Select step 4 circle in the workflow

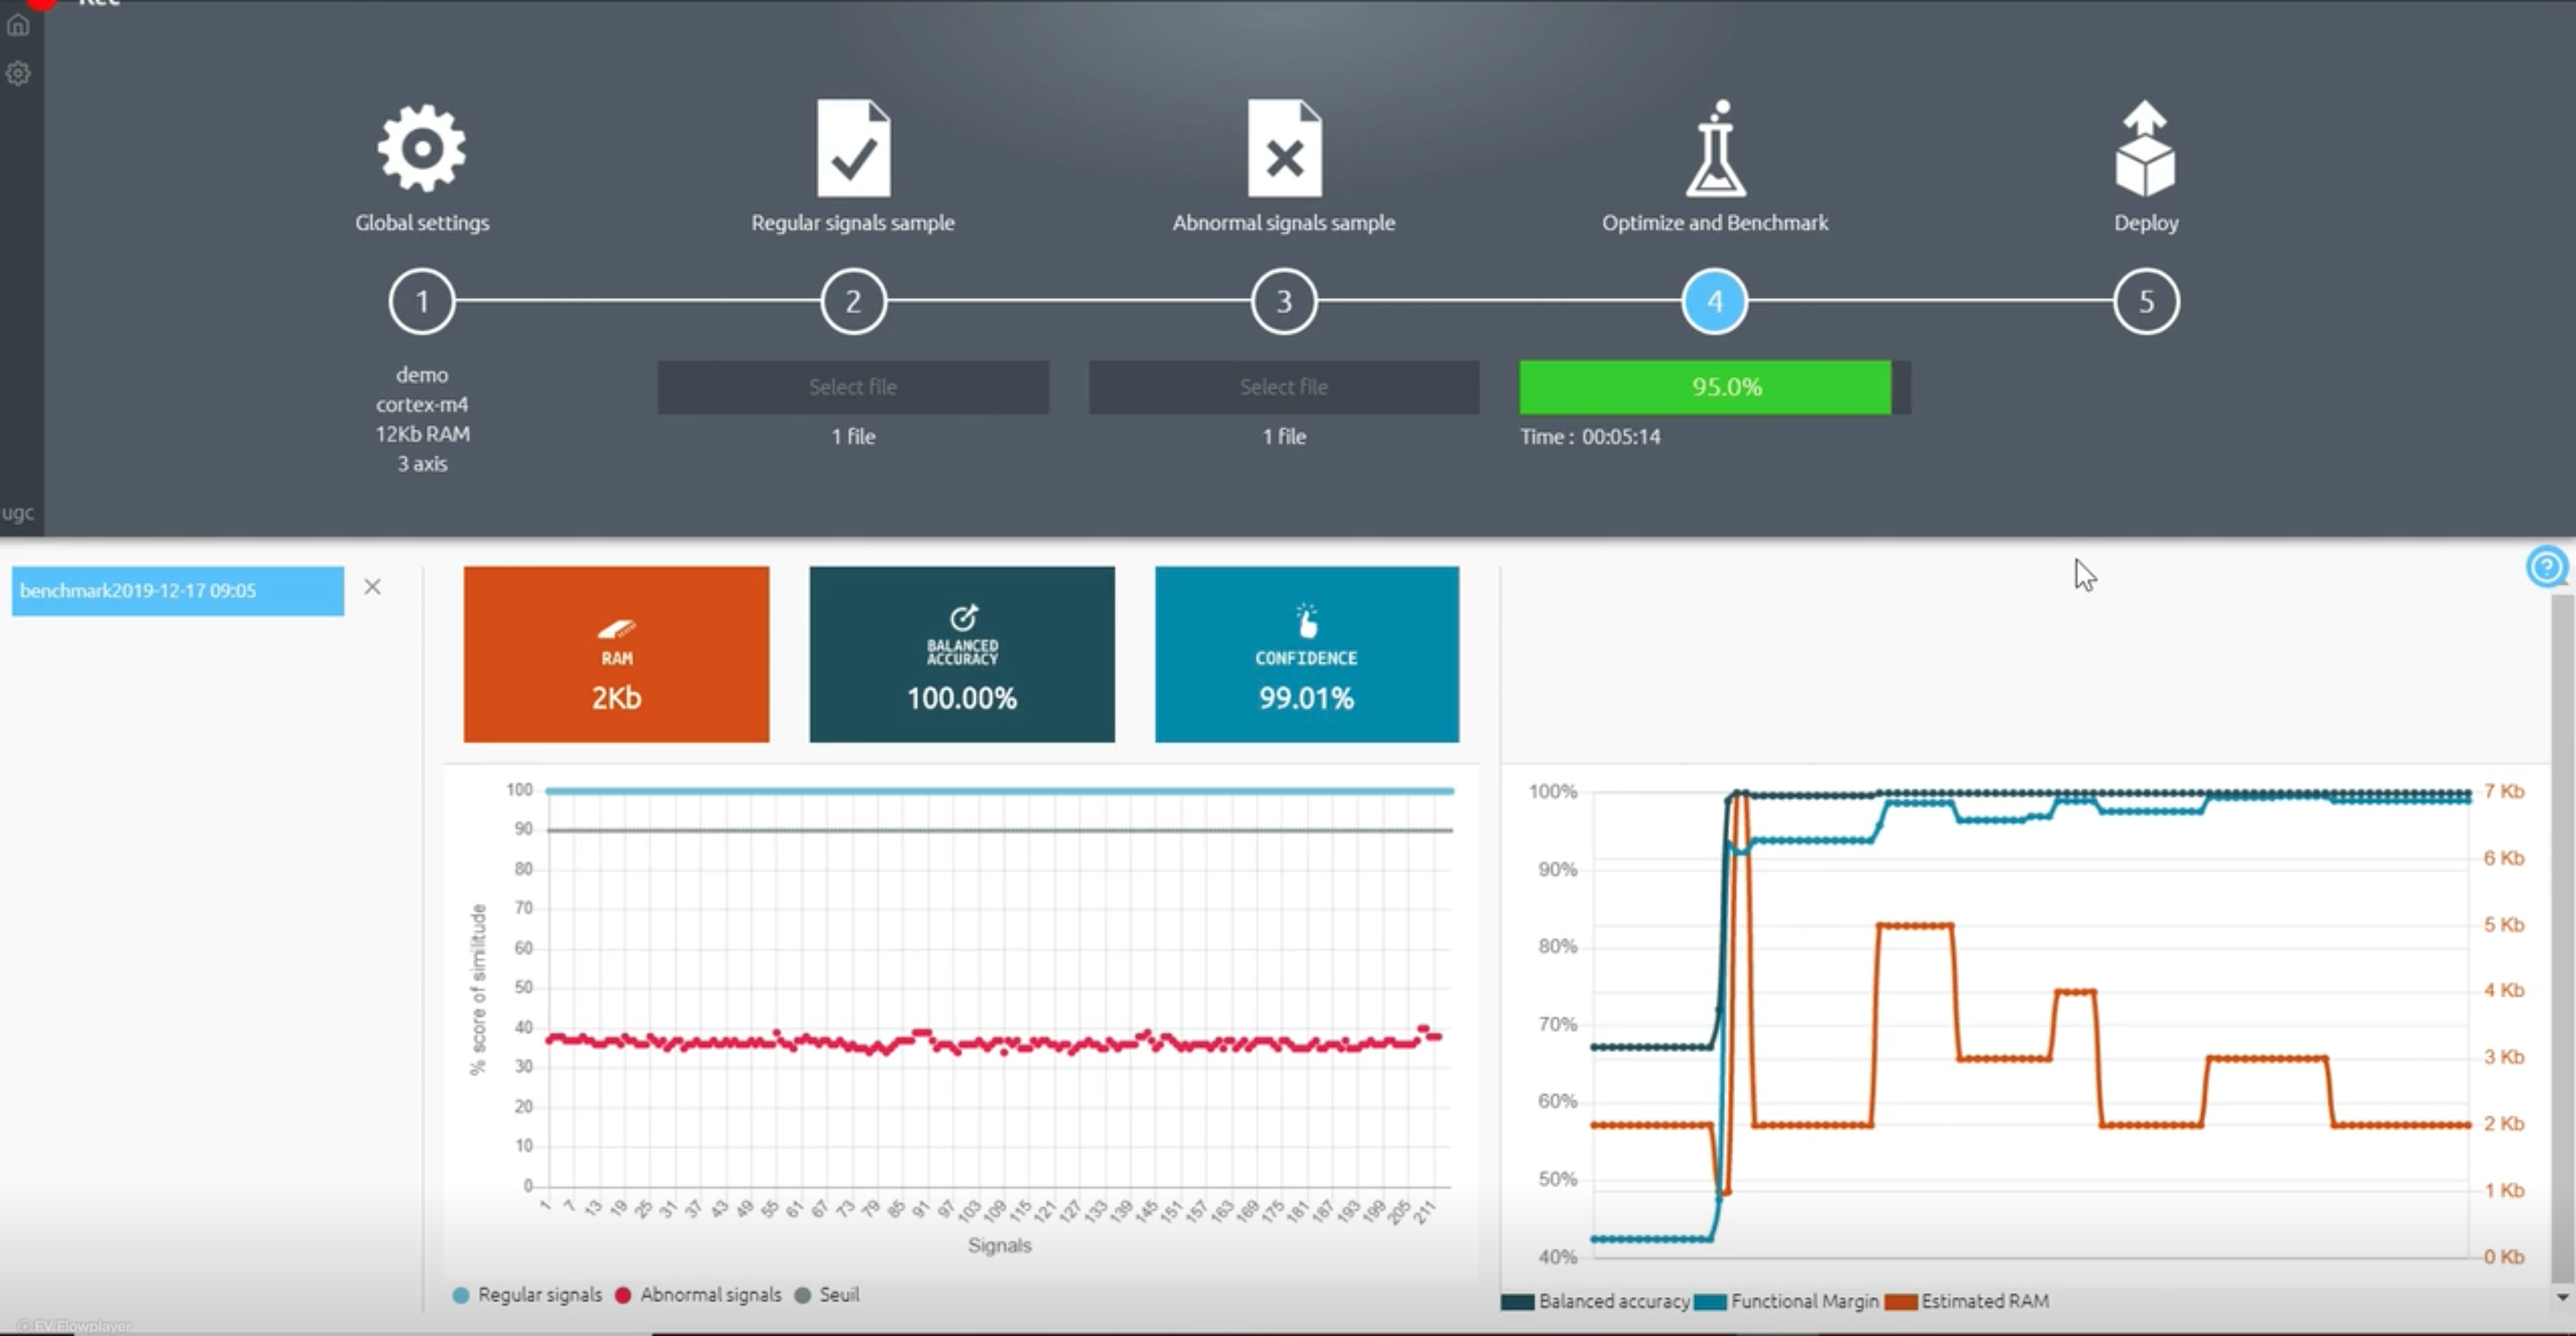tap(1714, 301)
